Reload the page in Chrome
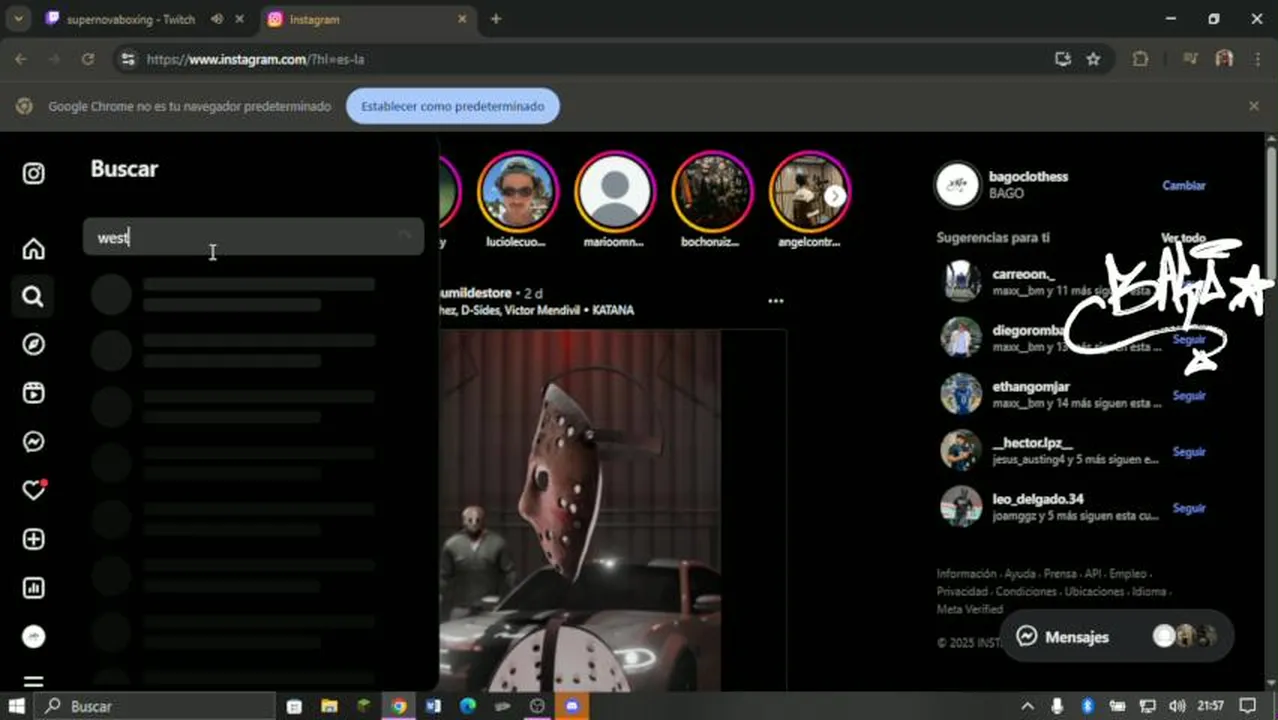The height and width of the screenshot is (720, 1278). point(88,59)
